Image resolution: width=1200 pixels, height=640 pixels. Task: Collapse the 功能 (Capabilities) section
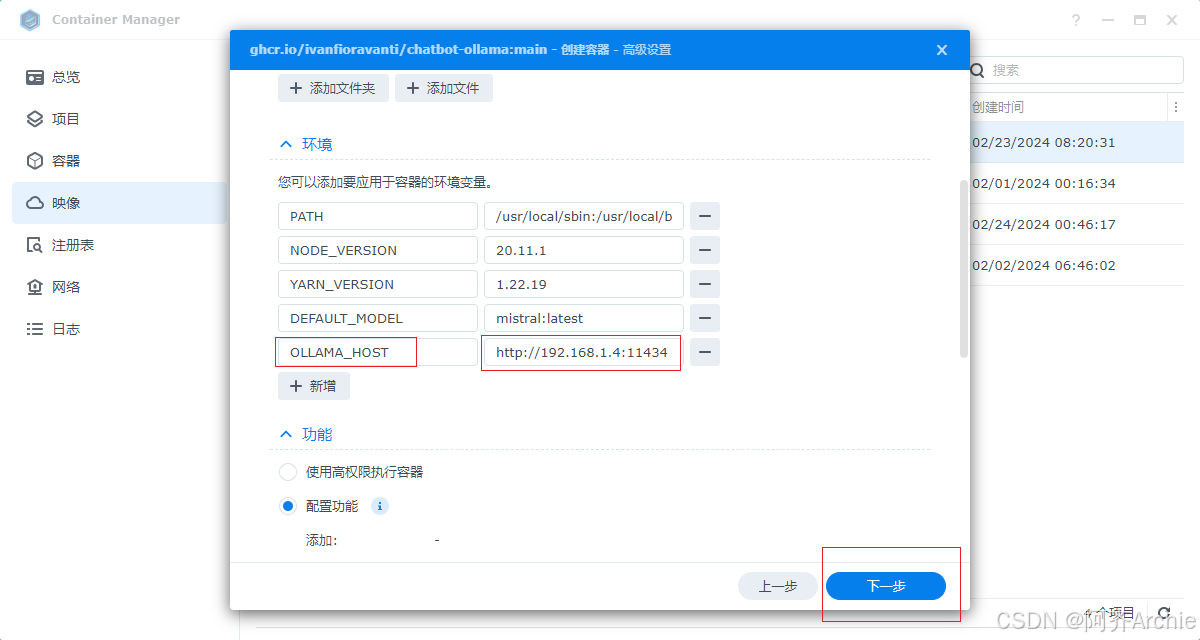click(286, 433)
